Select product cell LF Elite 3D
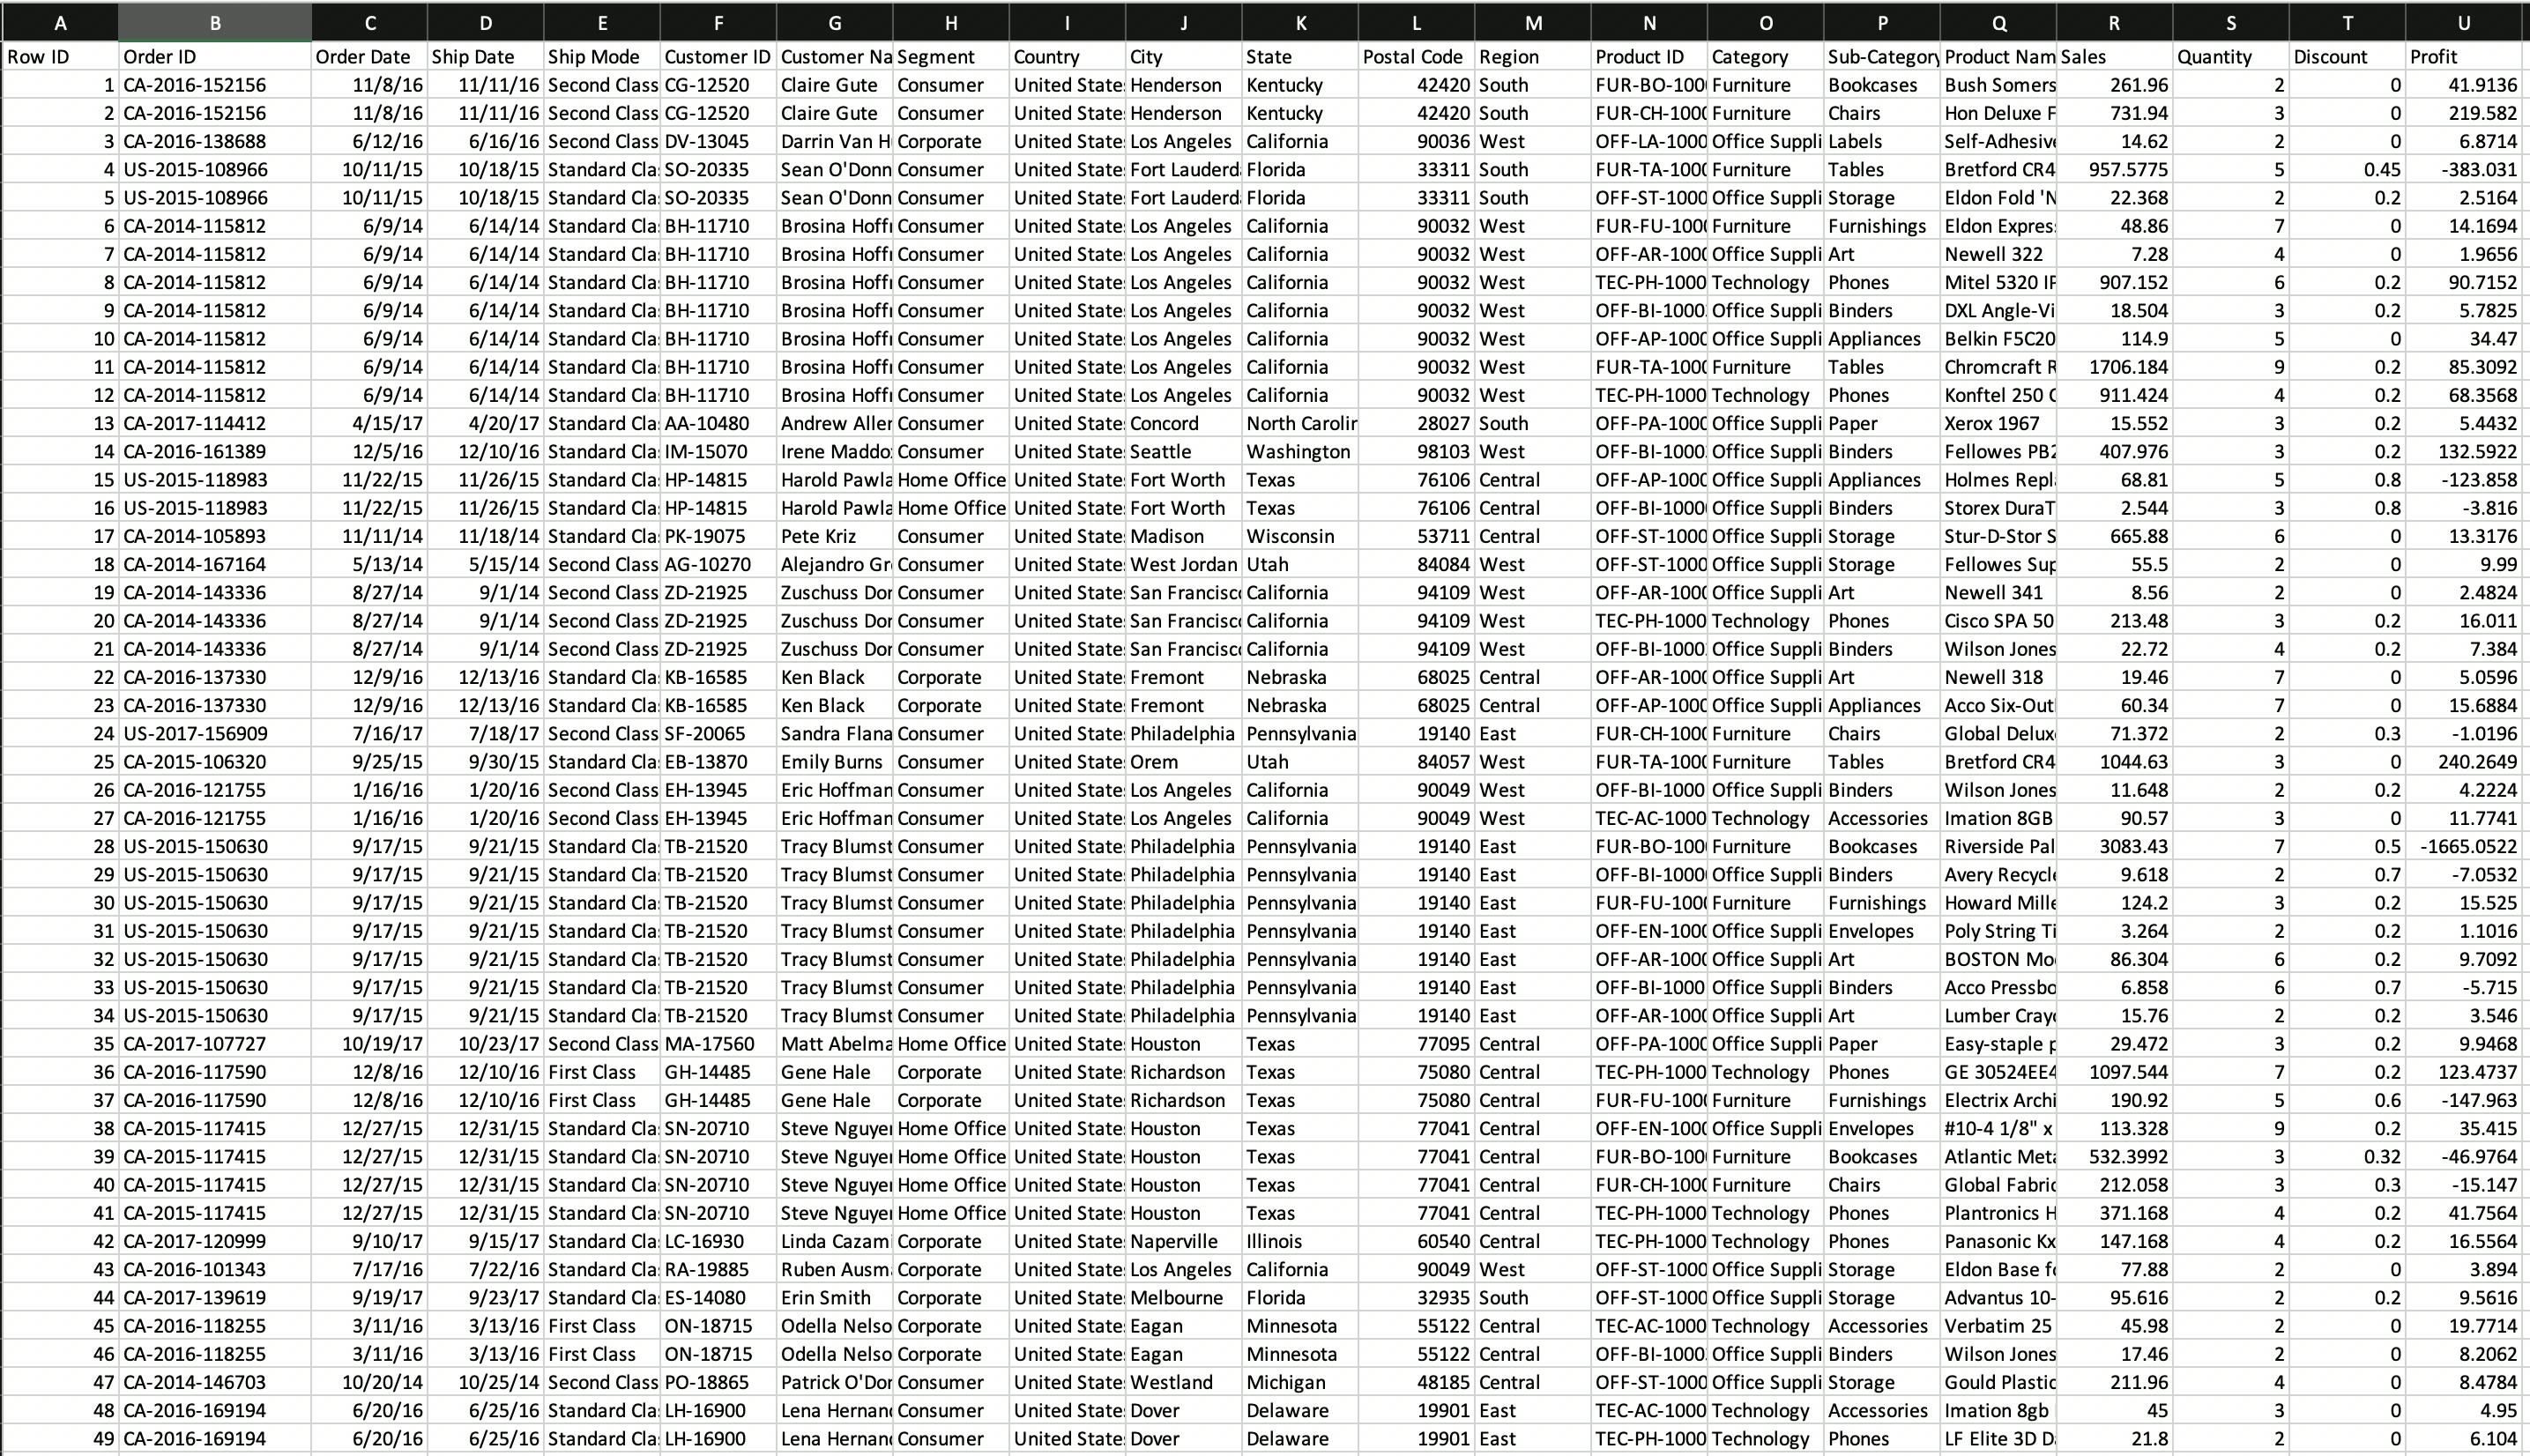The image size is (2530, 1456). click(1998, 1439)
